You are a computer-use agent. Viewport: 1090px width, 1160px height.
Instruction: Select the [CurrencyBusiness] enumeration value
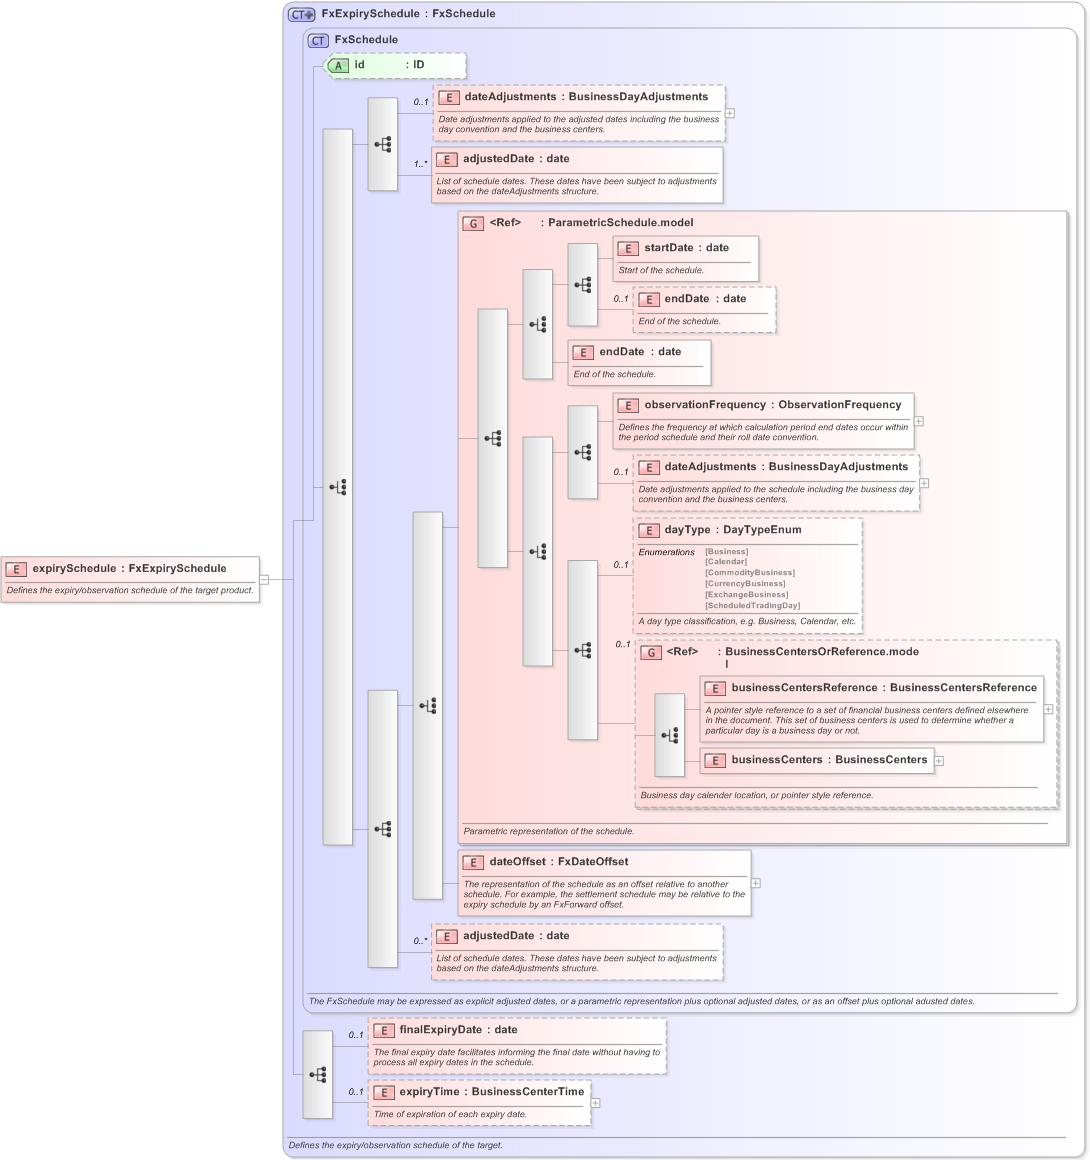[745, 584]
